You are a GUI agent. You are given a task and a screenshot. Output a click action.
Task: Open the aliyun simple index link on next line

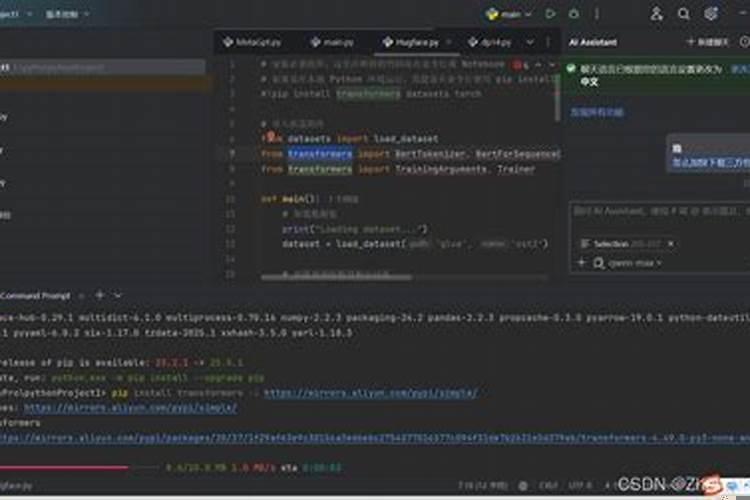click(131, 408)
